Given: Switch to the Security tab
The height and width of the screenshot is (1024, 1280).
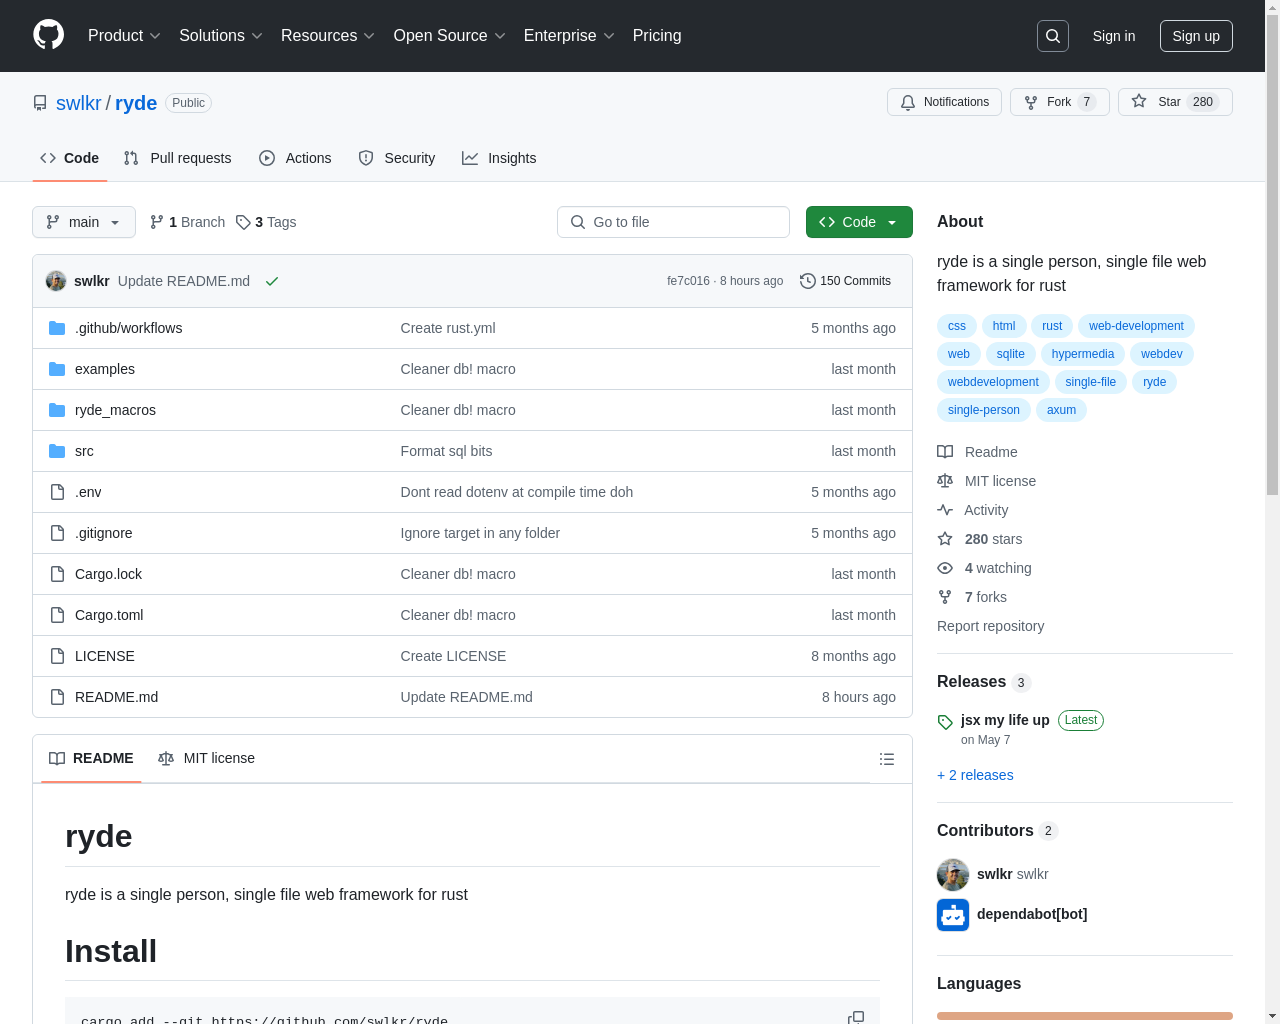Looking at the screenshot, I should [x=397, y=158].
